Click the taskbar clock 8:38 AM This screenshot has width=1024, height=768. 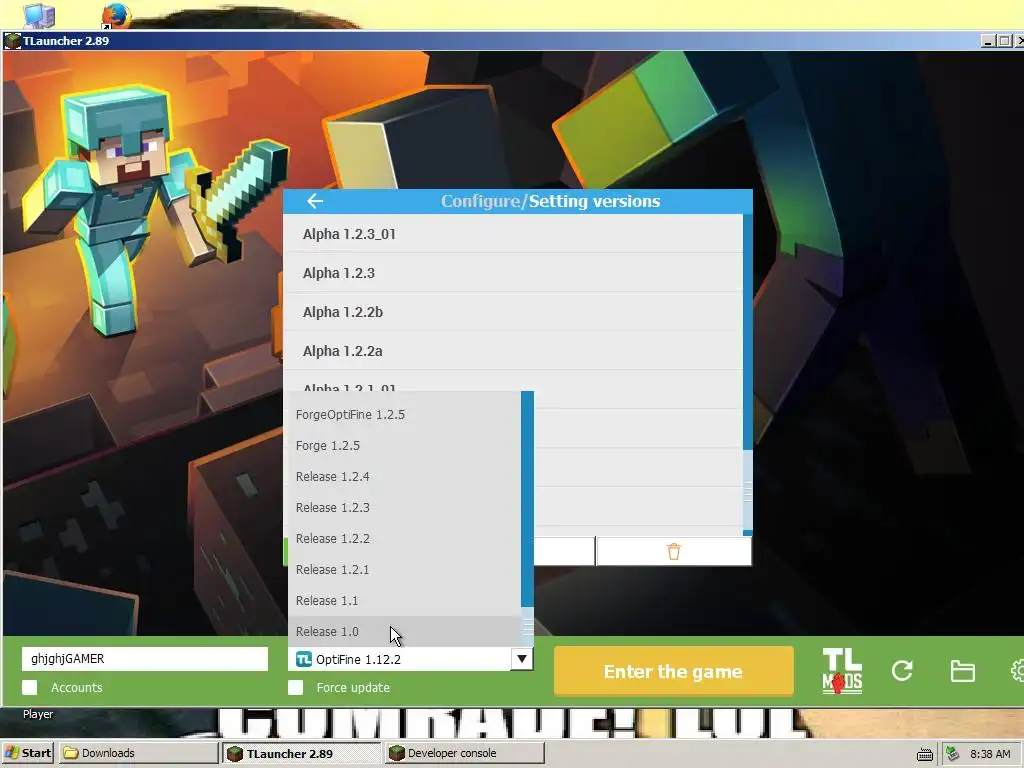tap(990, 754)
